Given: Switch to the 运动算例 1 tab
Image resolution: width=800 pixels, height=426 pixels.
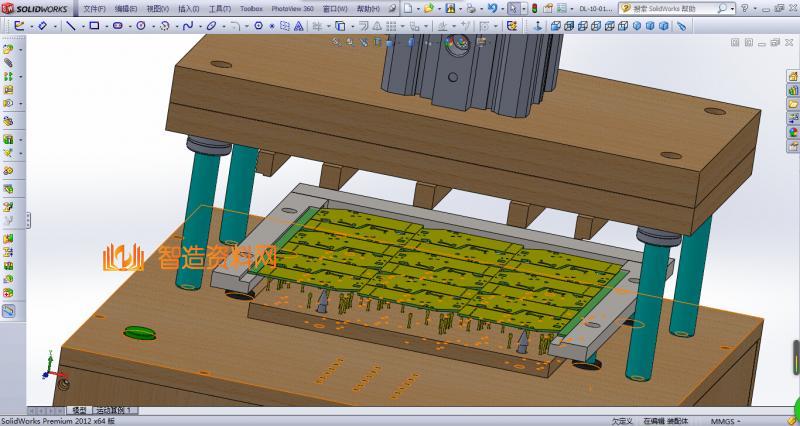Looking at the screenshot, I should click(115, 411).
